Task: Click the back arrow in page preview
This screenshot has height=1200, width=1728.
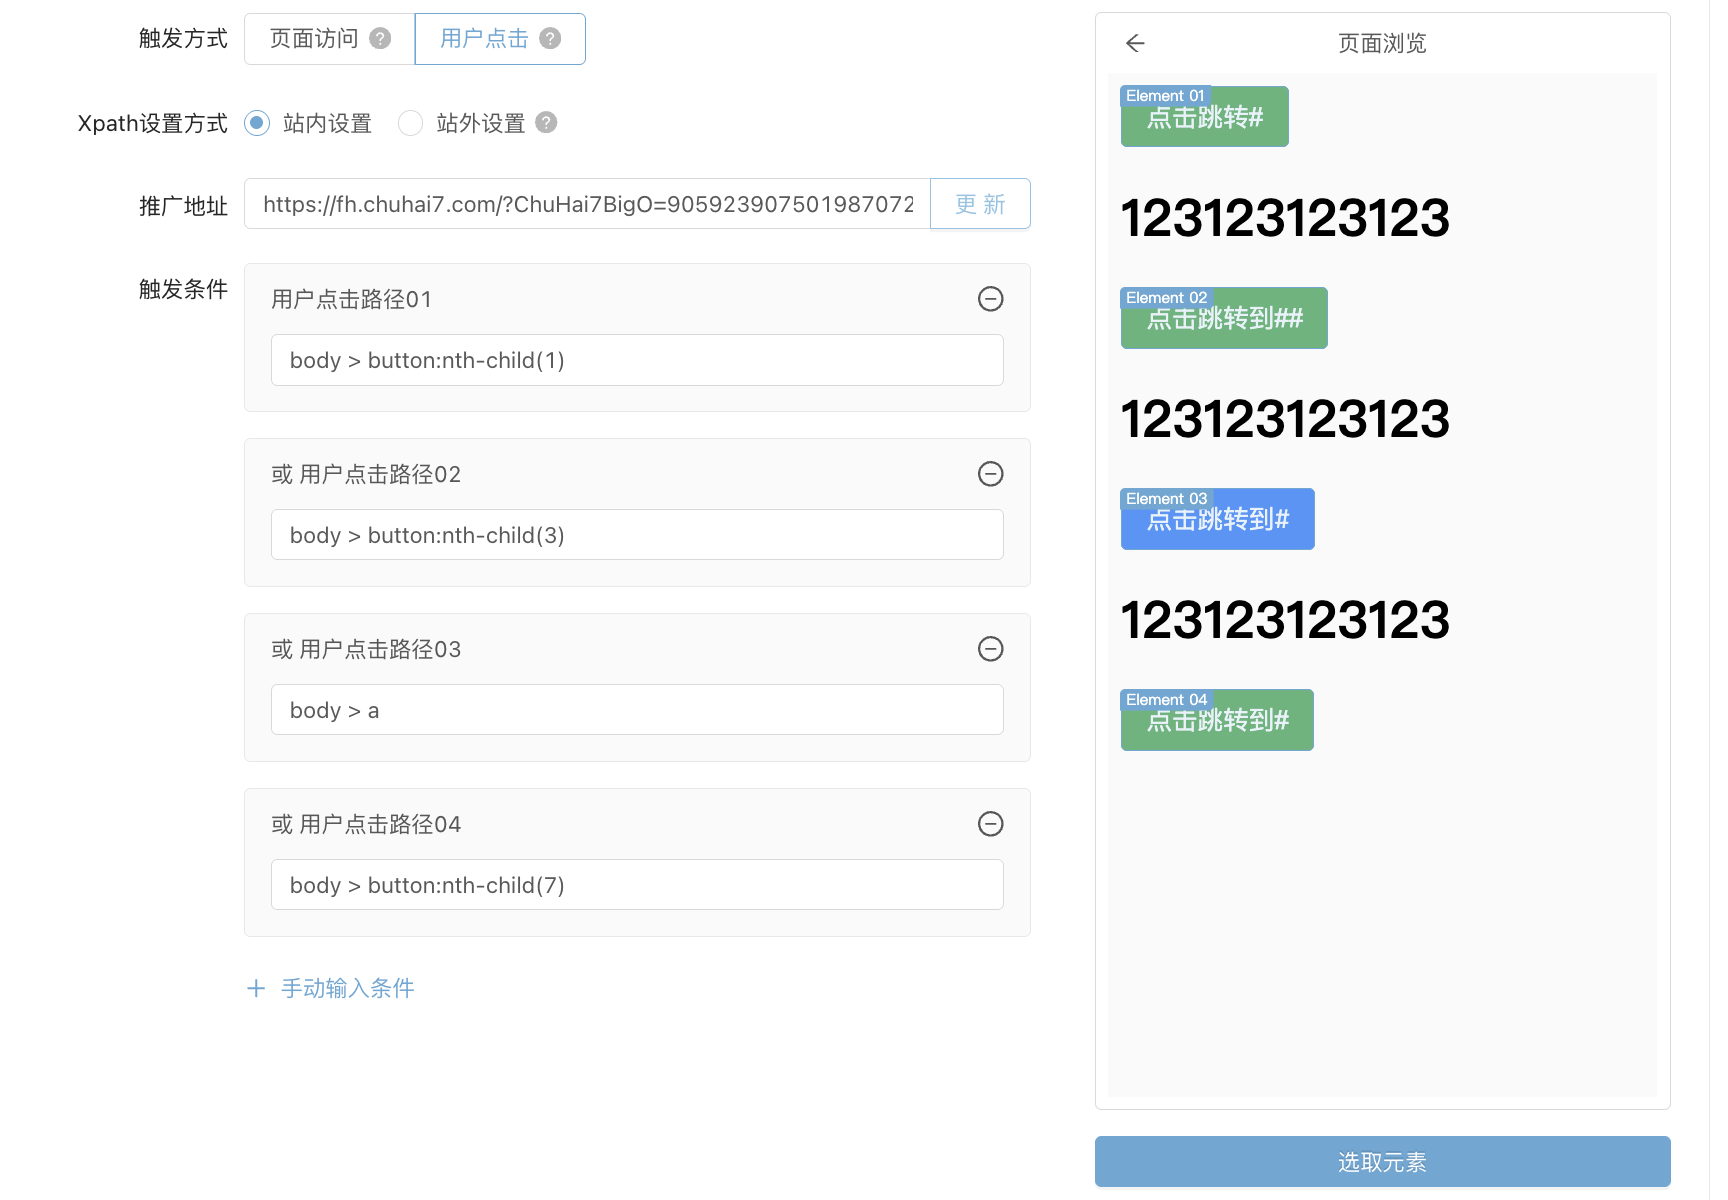Action: tap(1134, 43)
